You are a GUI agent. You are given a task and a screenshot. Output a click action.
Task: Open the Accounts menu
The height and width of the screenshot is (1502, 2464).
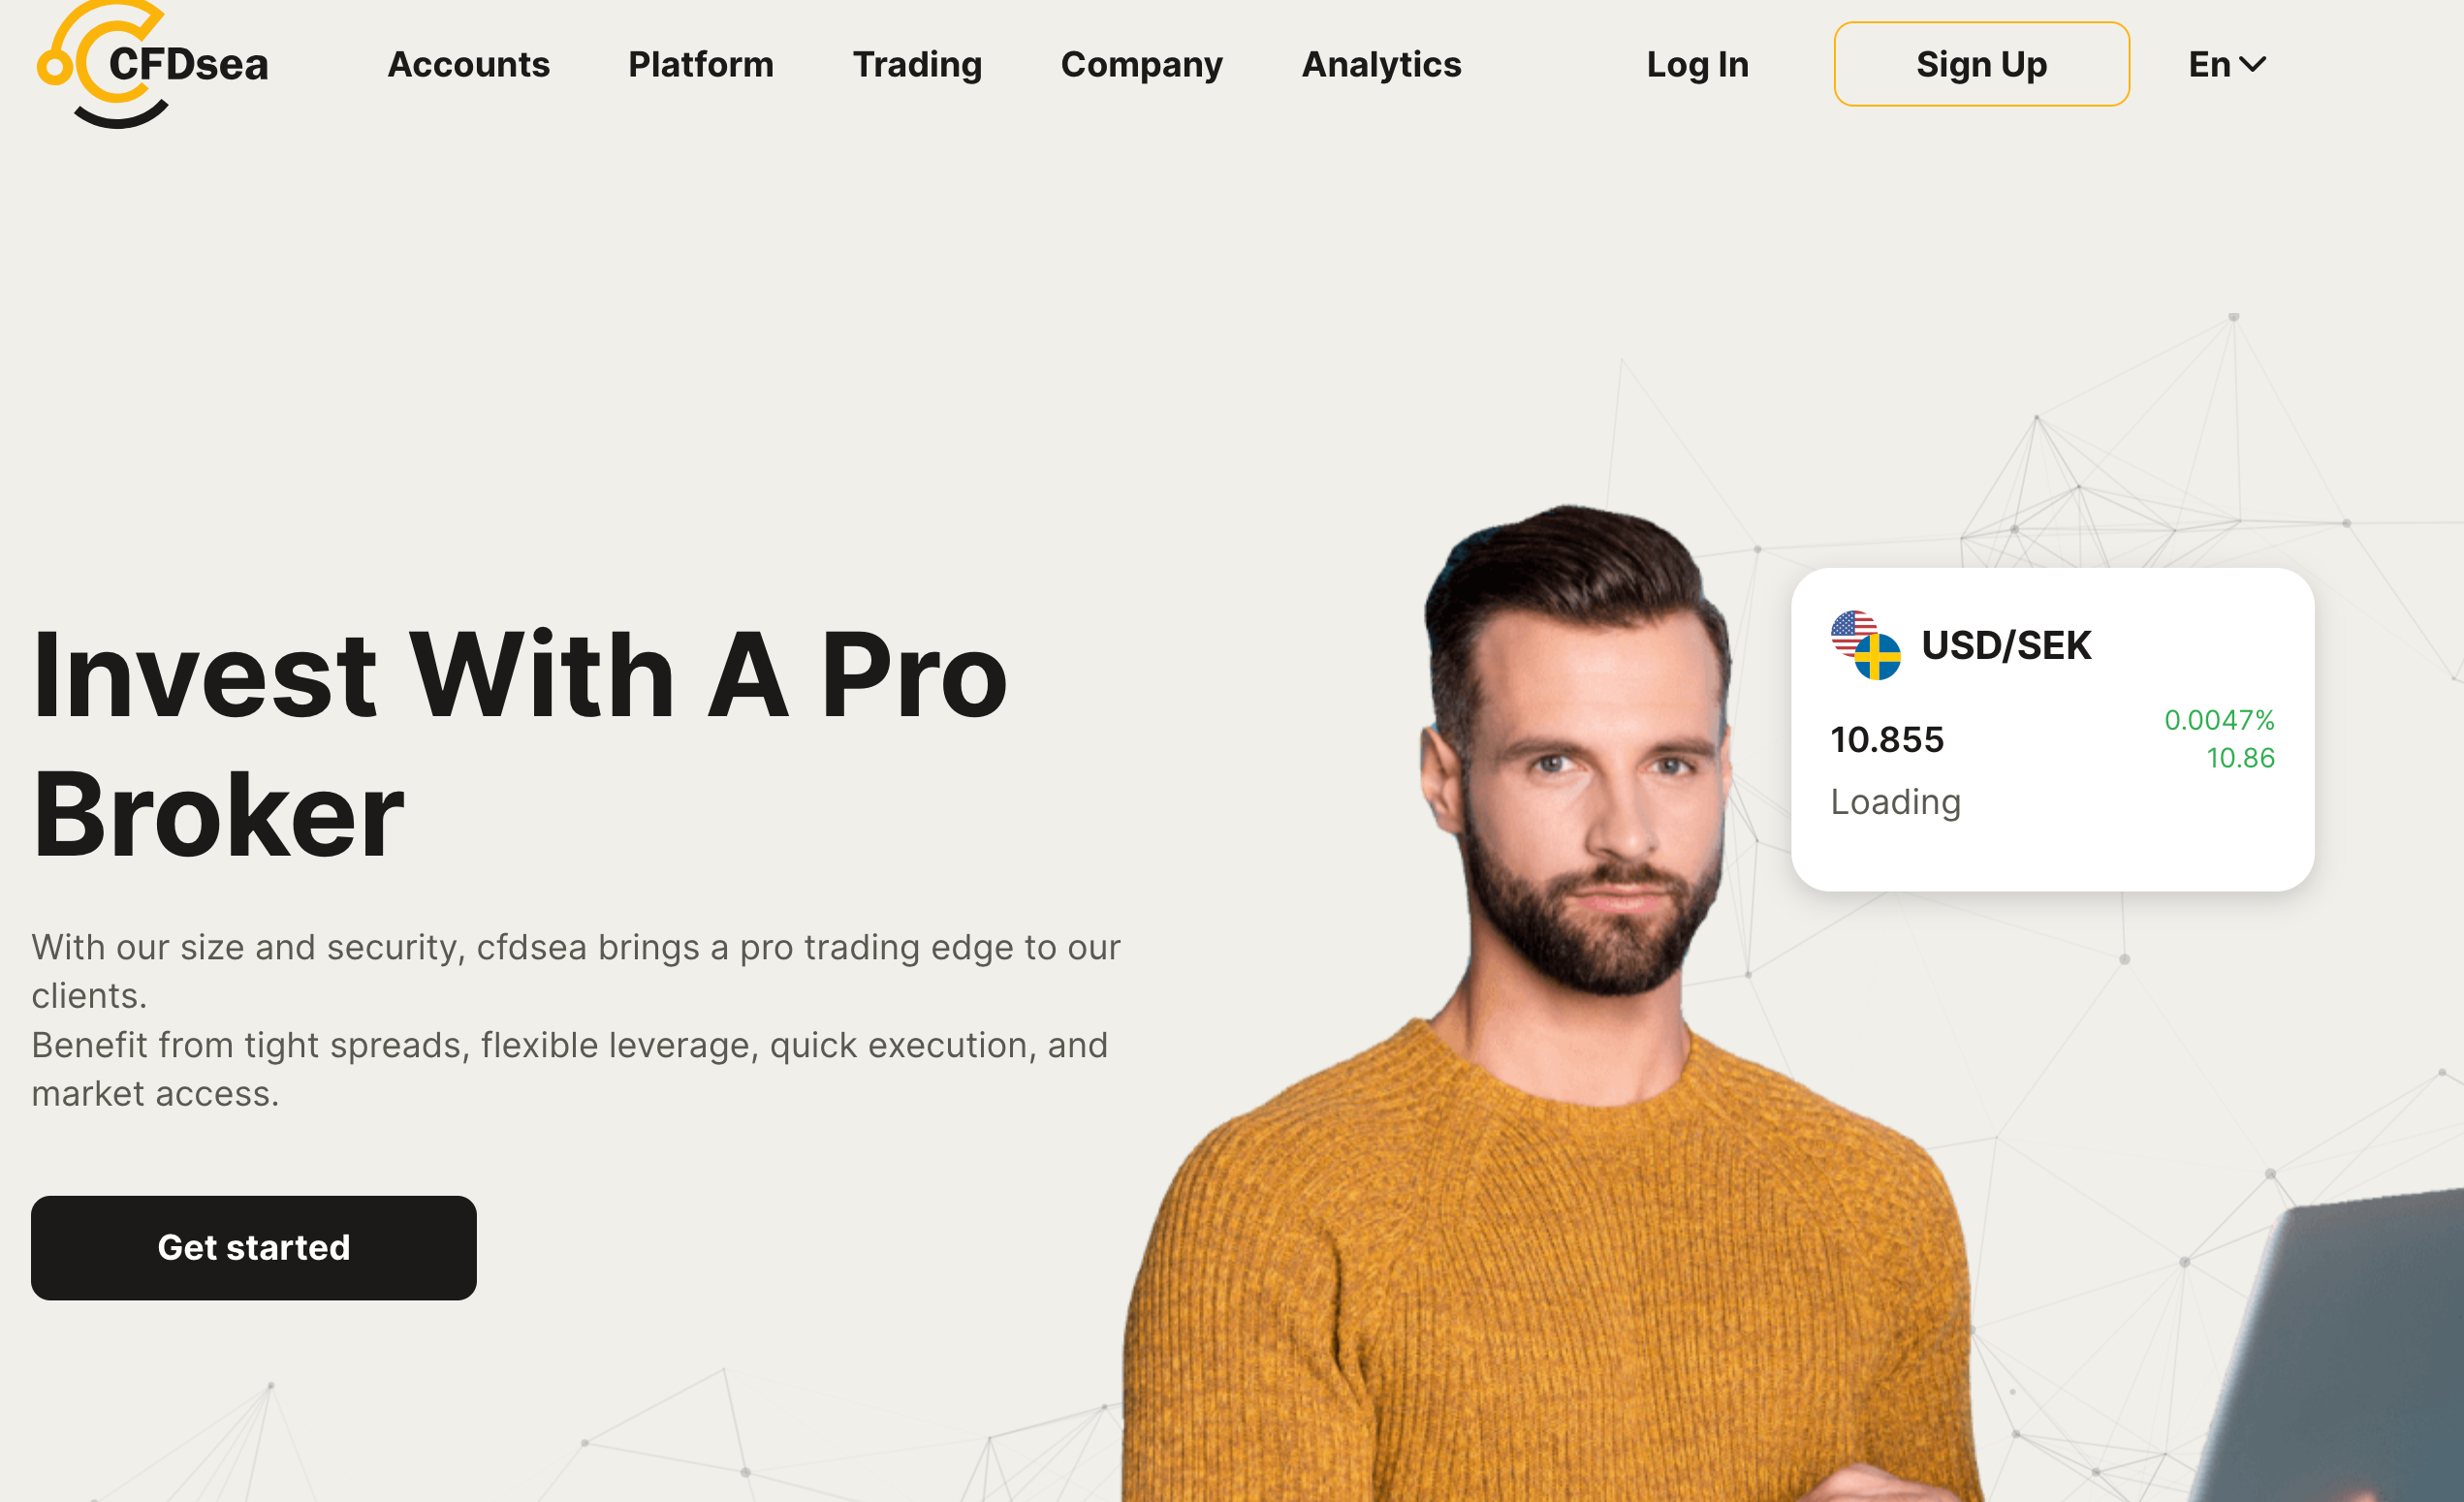point(468,64)
